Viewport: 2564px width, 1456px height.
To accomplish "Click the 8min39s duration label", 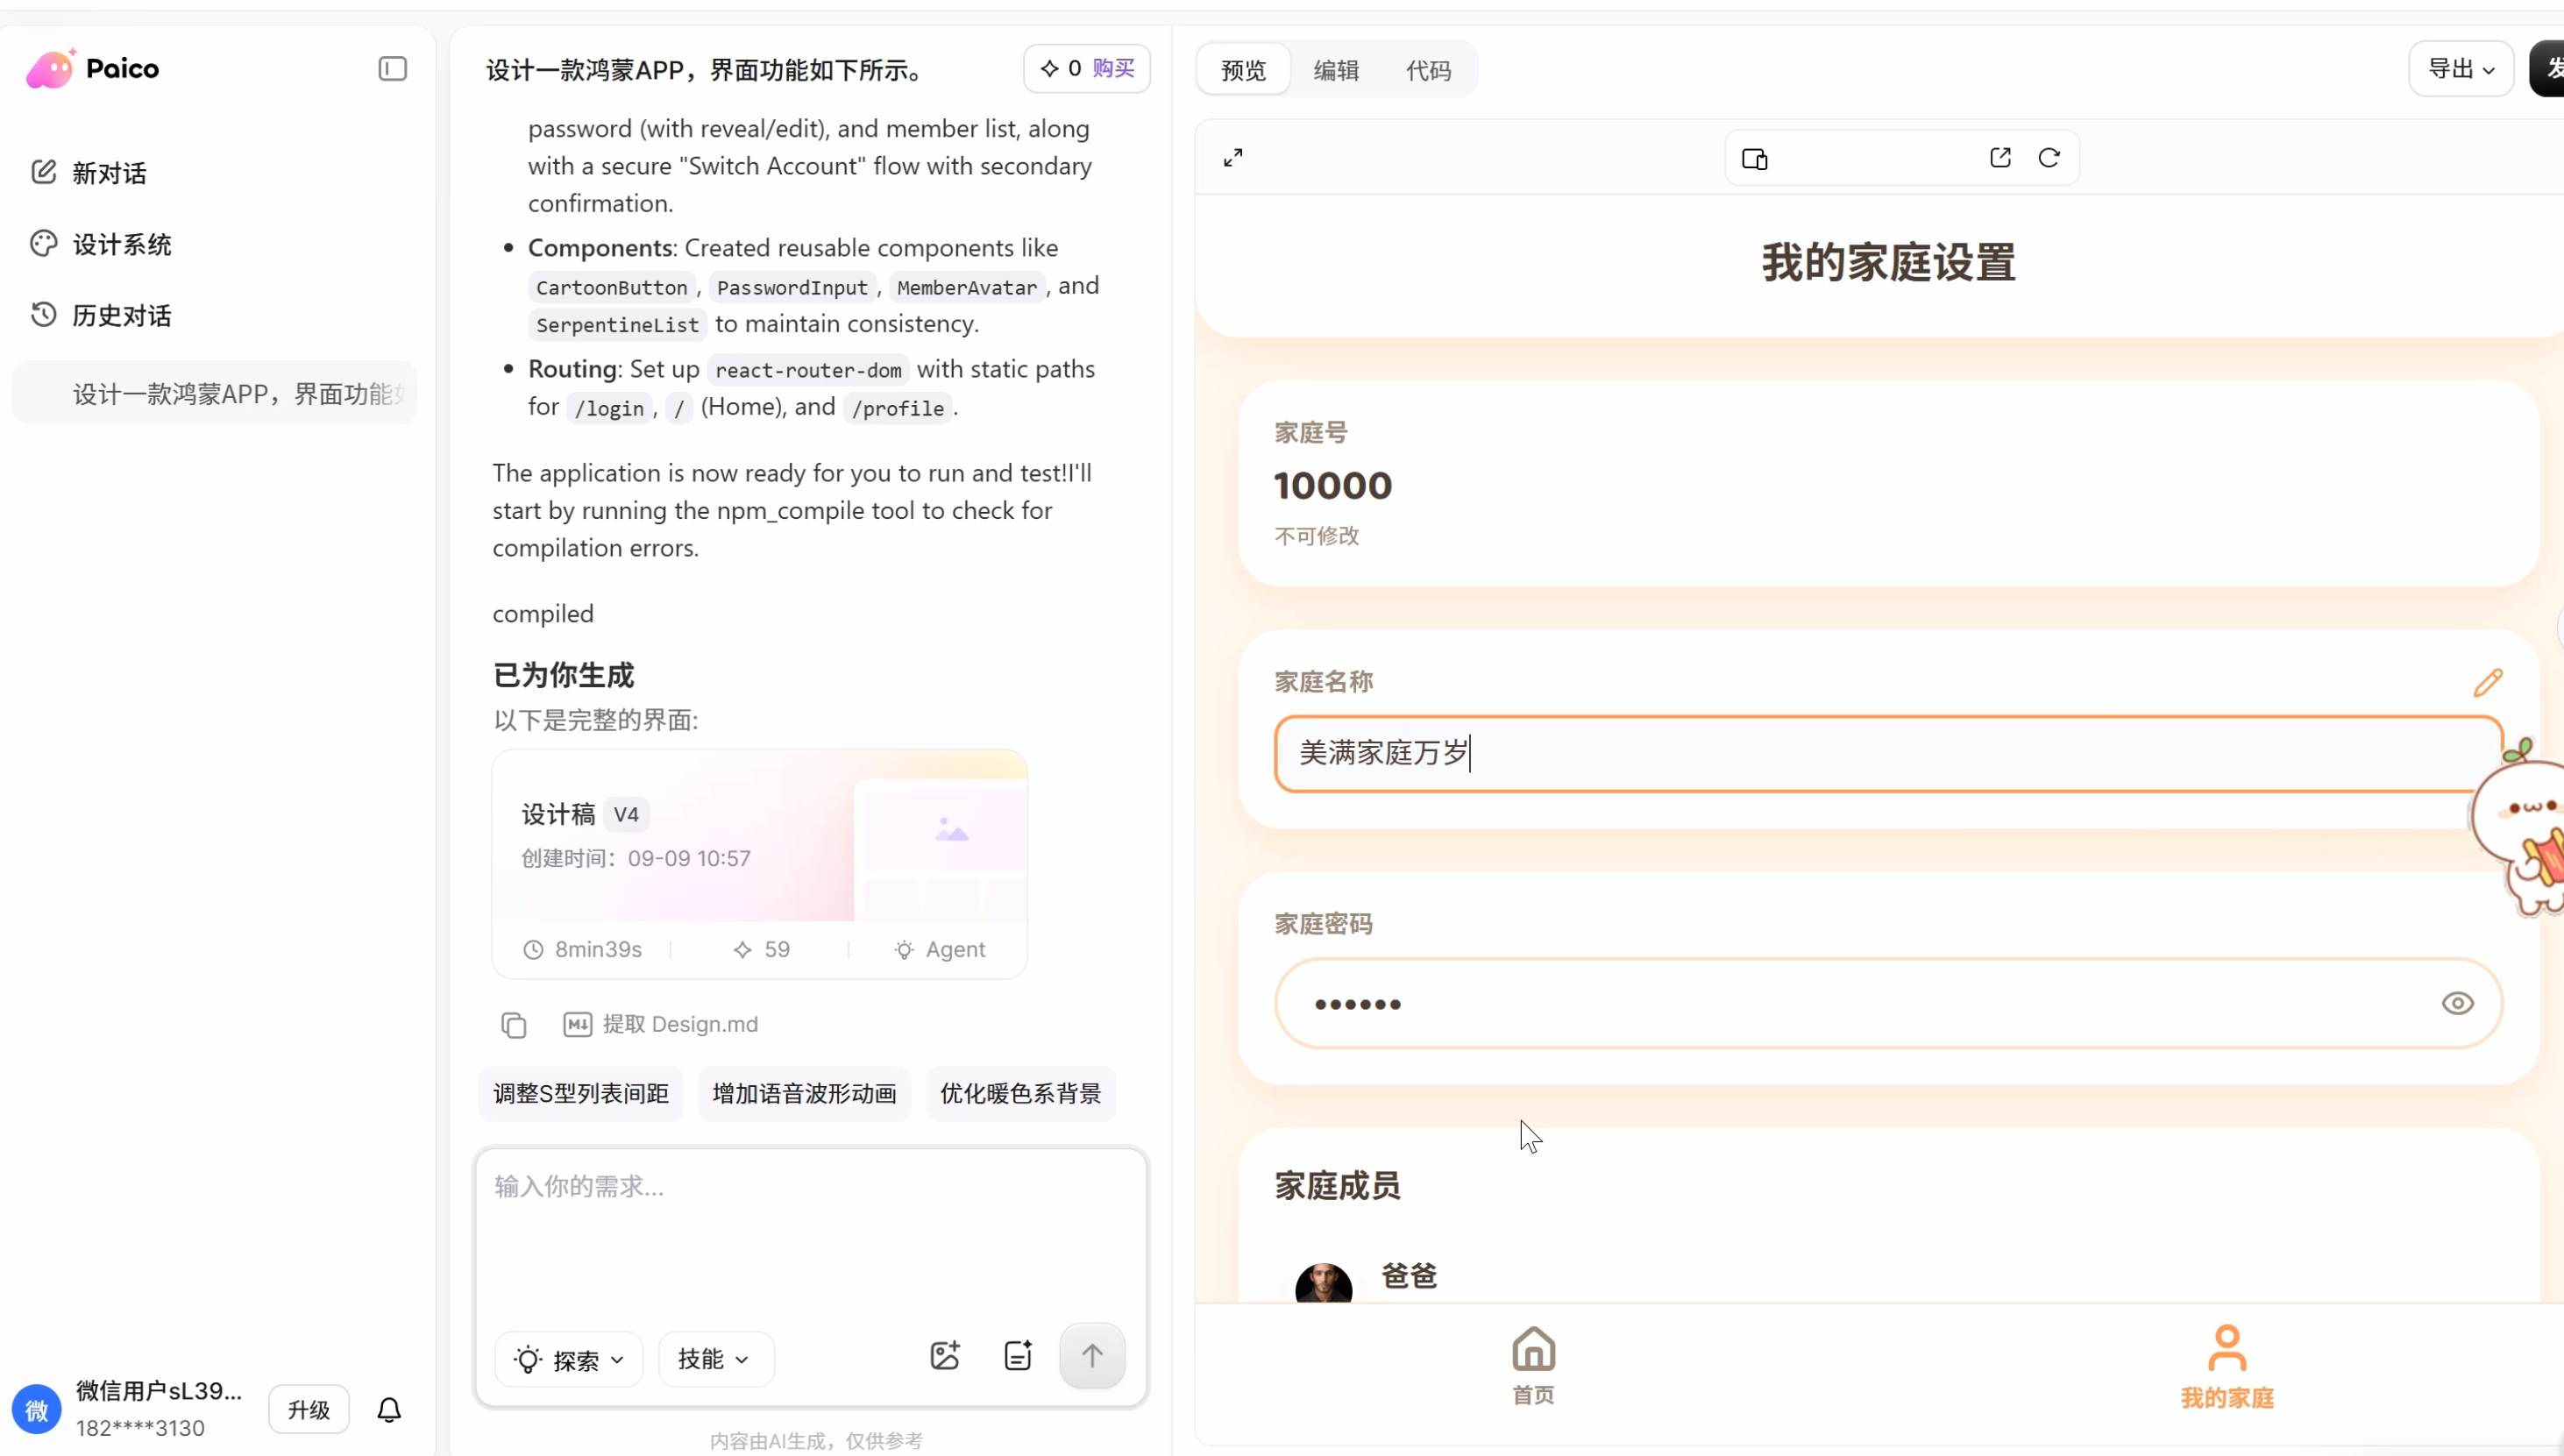I will click(x=583, y=949).
